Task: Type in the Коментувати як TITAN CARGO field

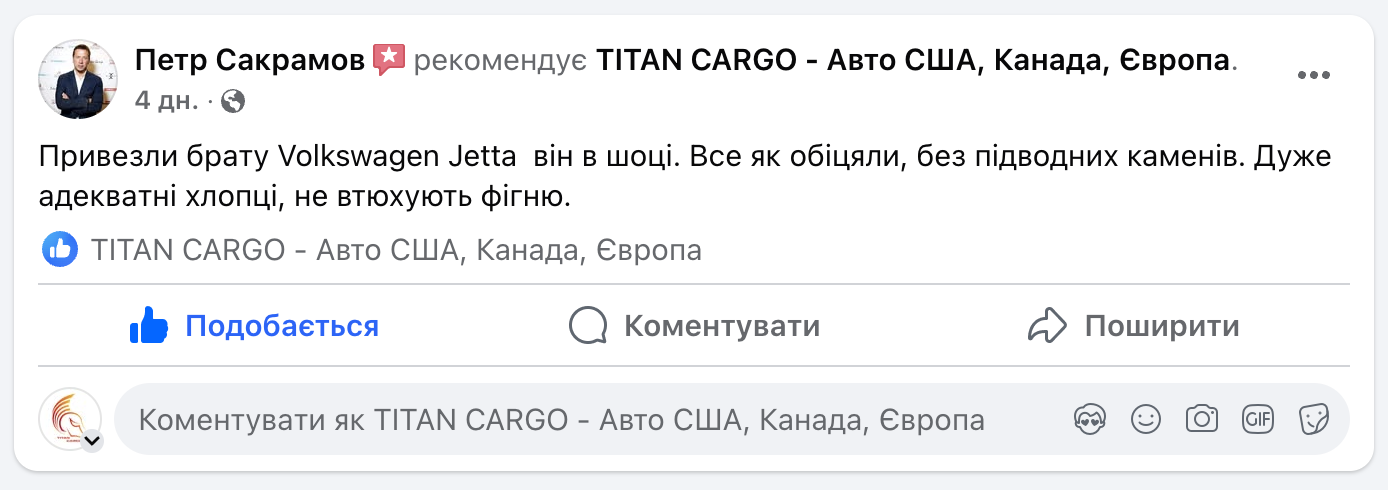Action: click(x=560, y=420)
